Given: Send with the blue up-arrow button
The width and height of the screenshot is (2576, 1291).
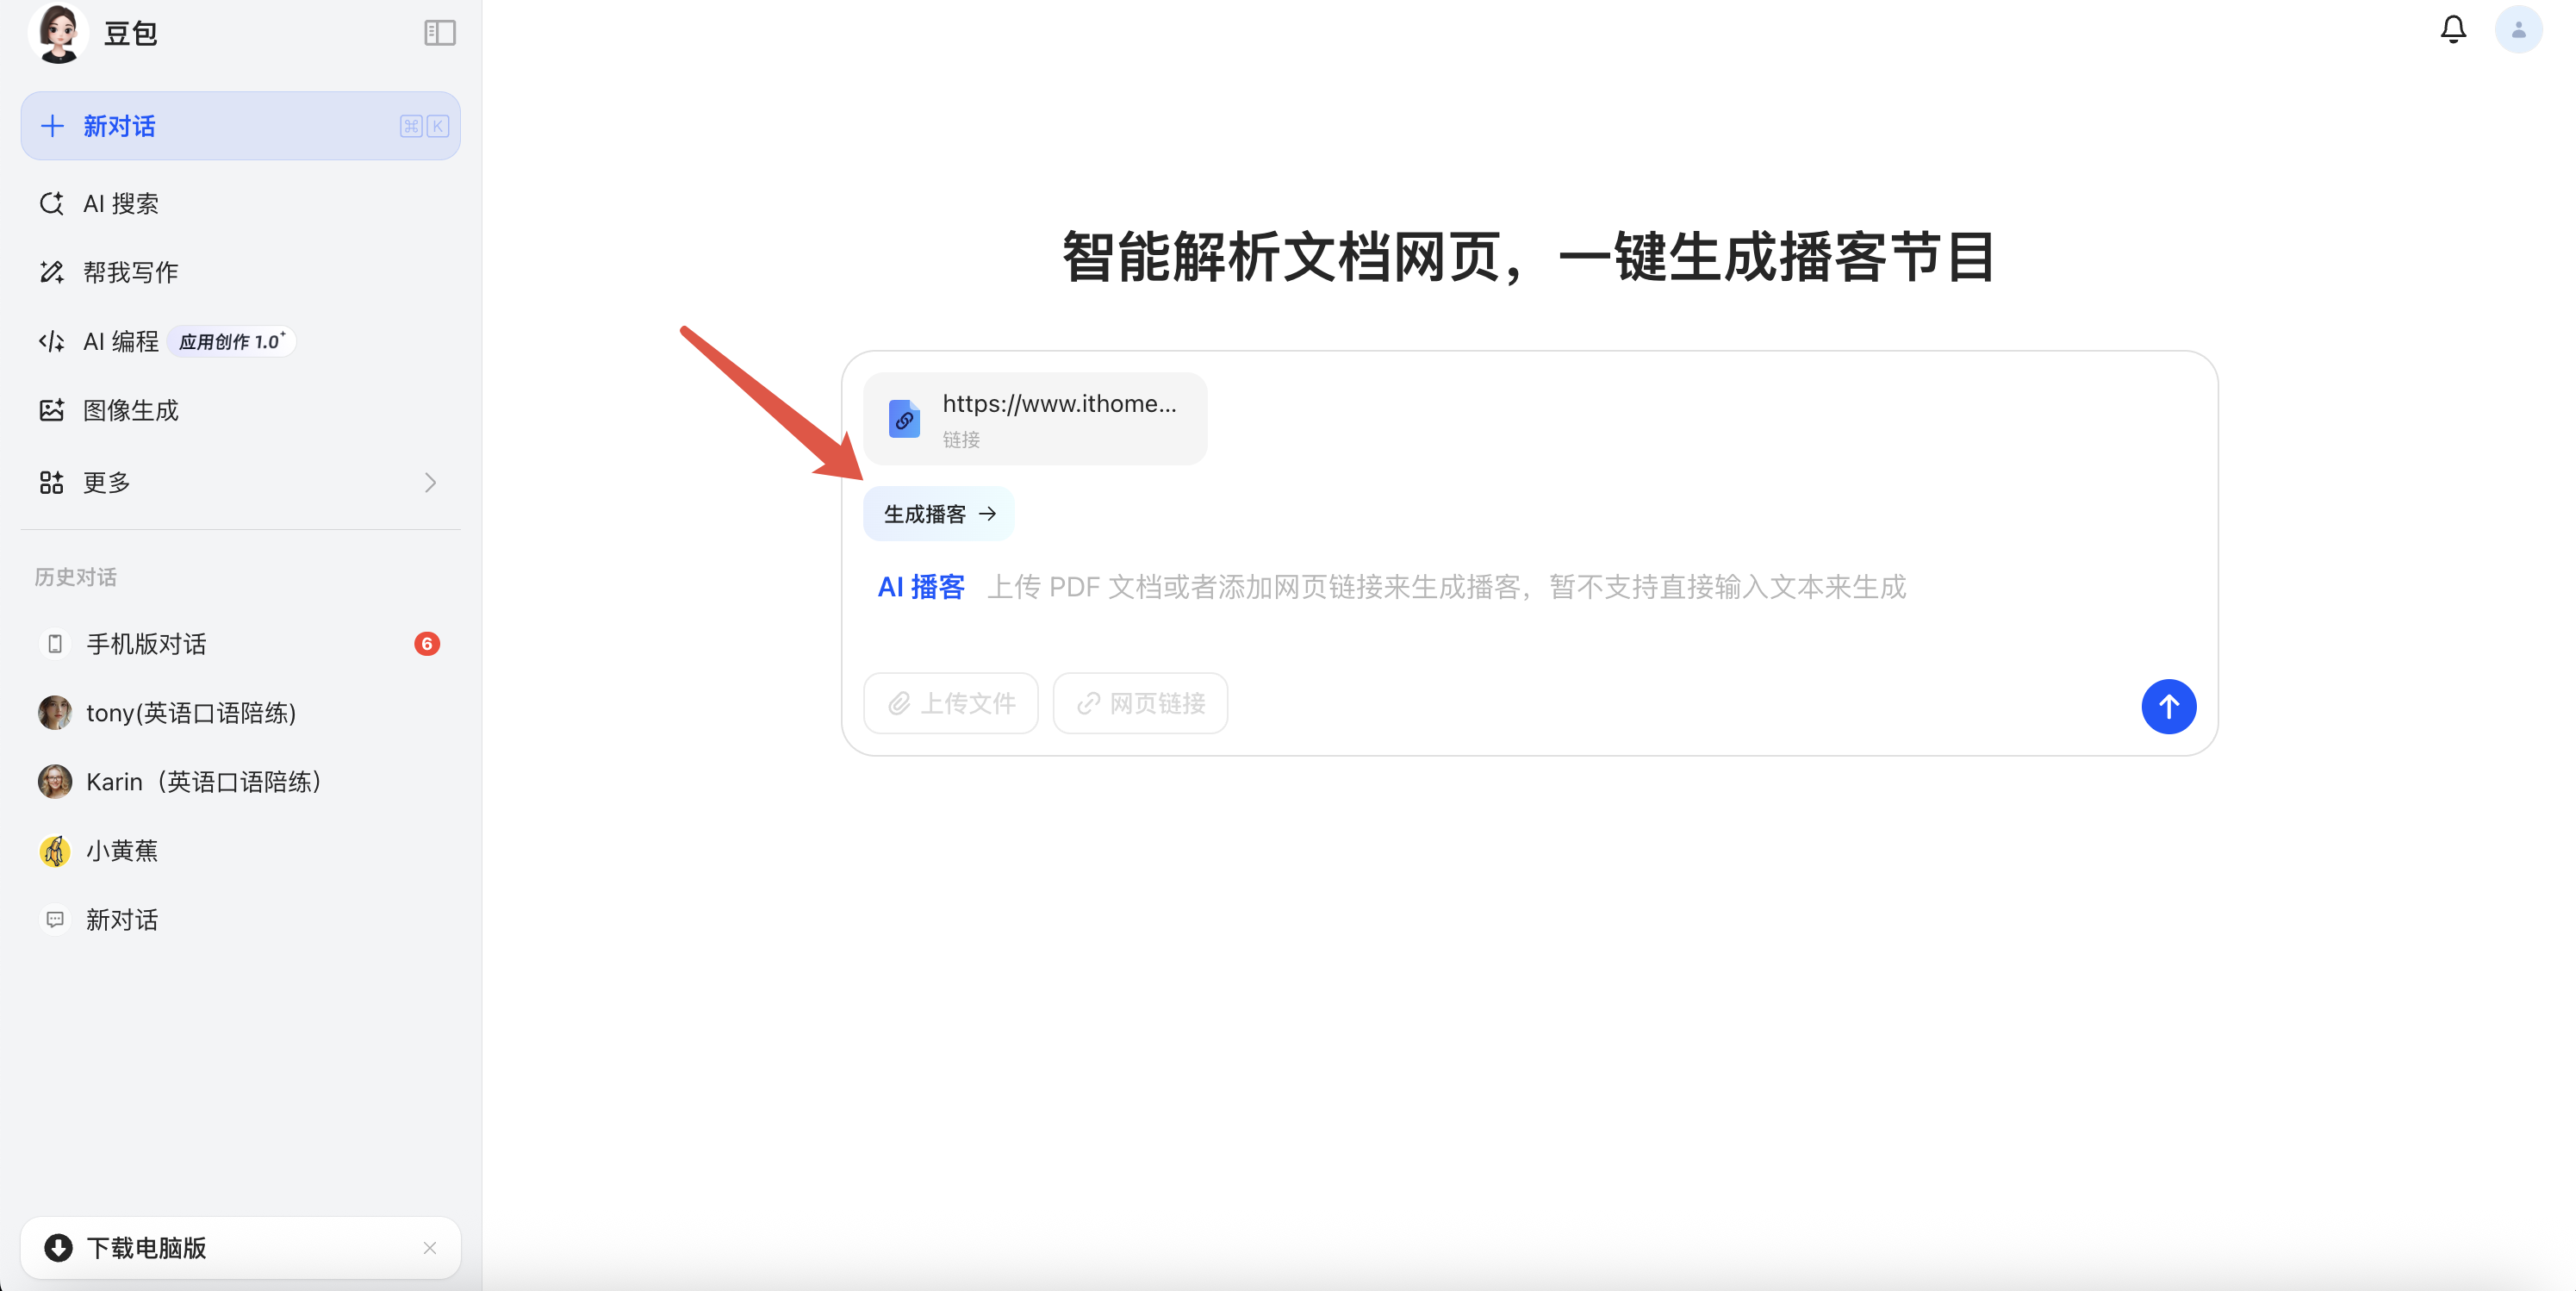Looking at the screenshot, I should 2168,707.
